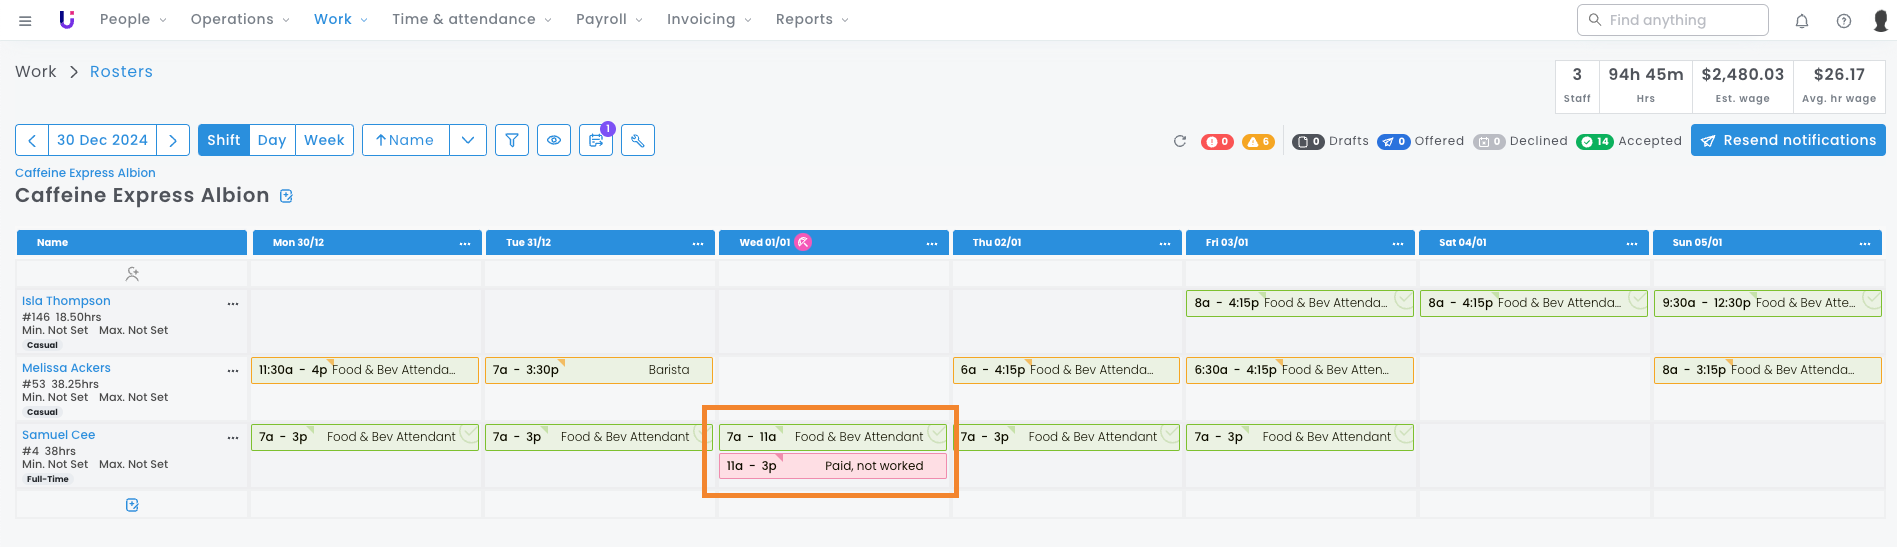Open Isla Thompson's profile link
The width and height of the screenshot is (1897, 547).
coord(66,301)
